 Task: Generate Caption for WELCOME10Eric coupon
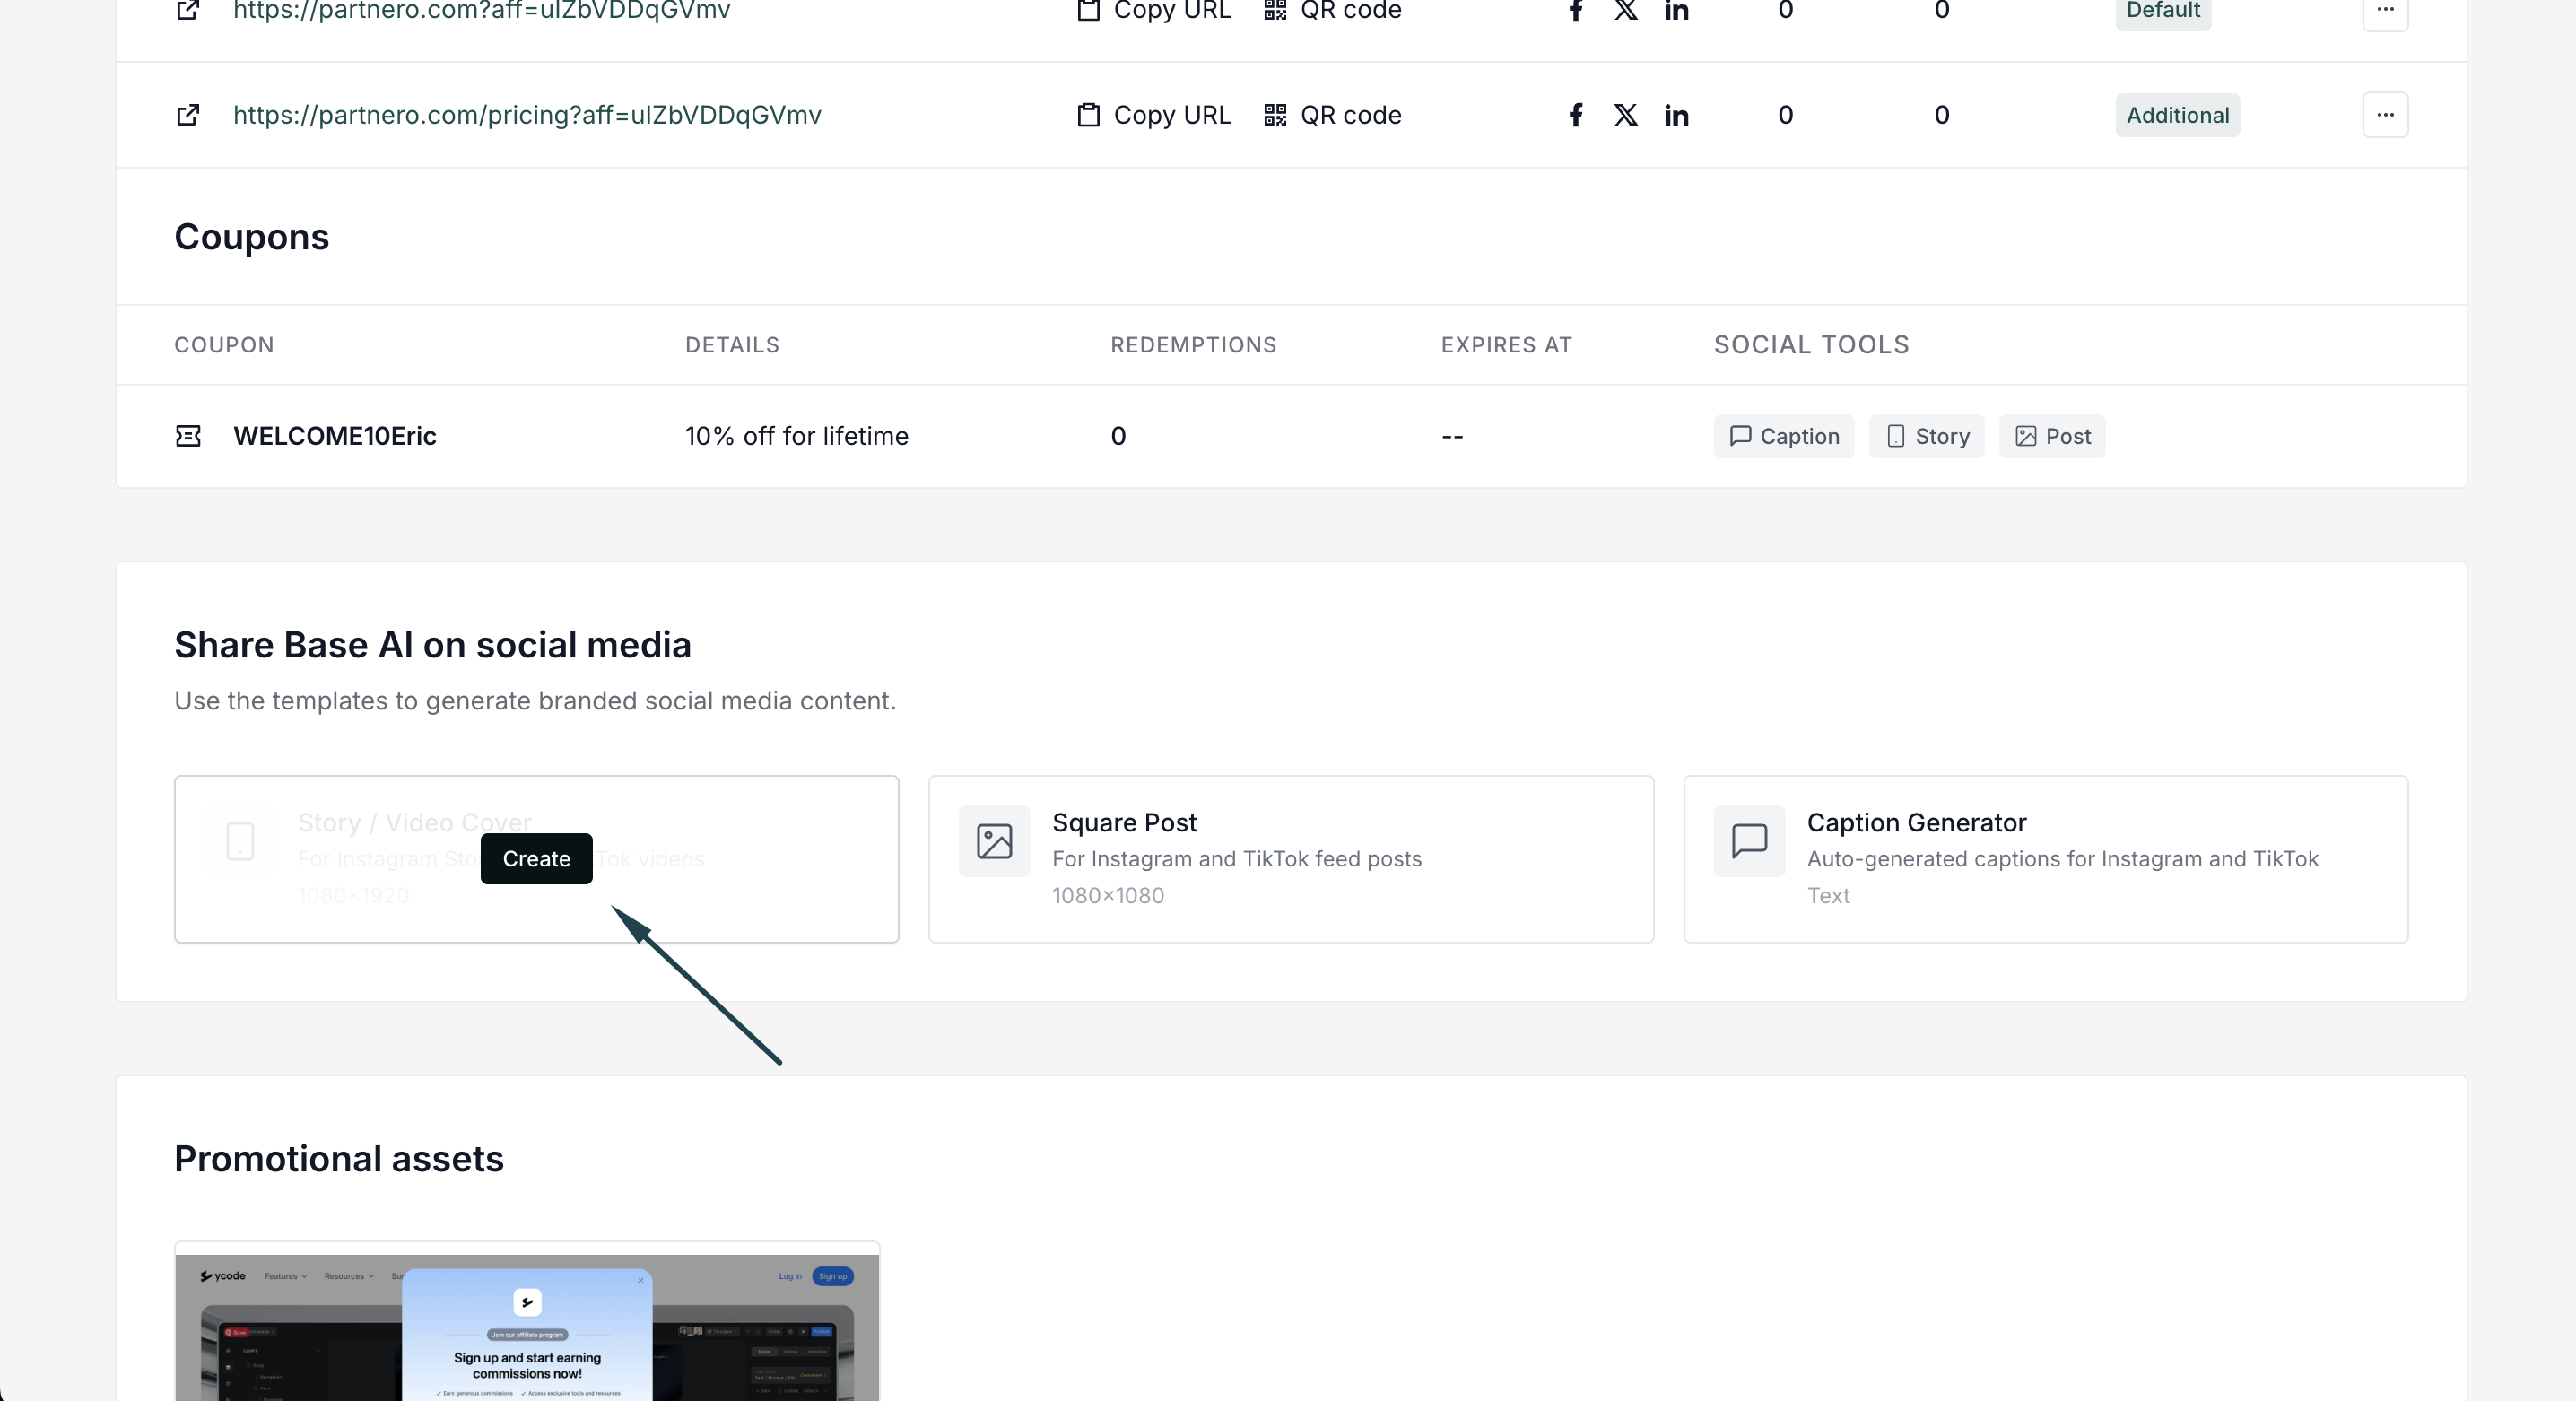click(1784, 436)
